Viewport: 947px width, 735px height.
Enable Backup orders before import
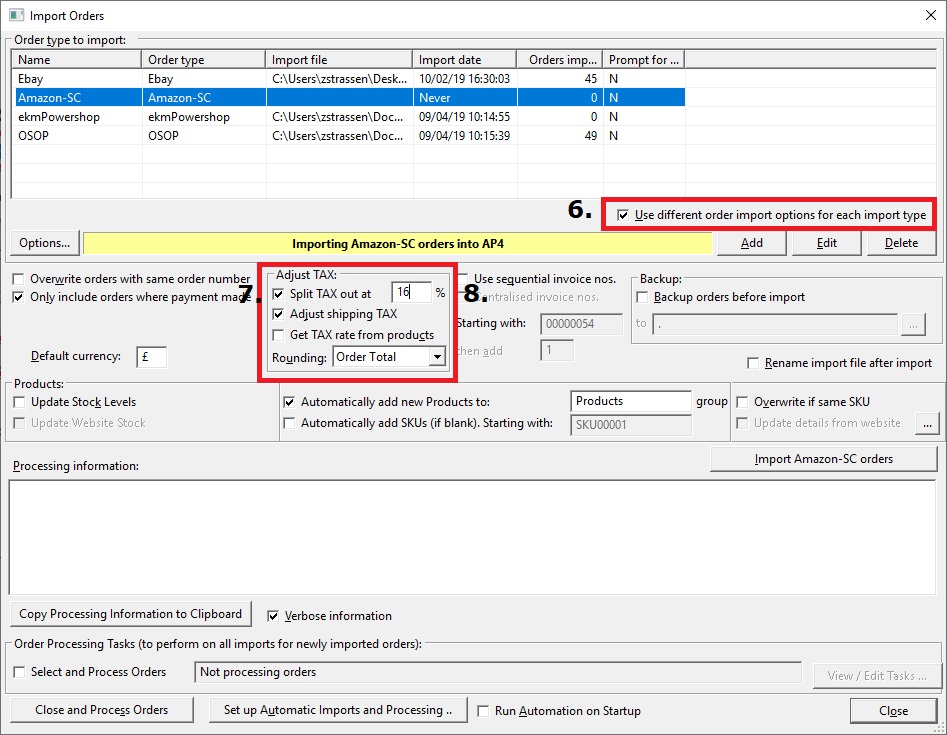[x=643, y=297]
